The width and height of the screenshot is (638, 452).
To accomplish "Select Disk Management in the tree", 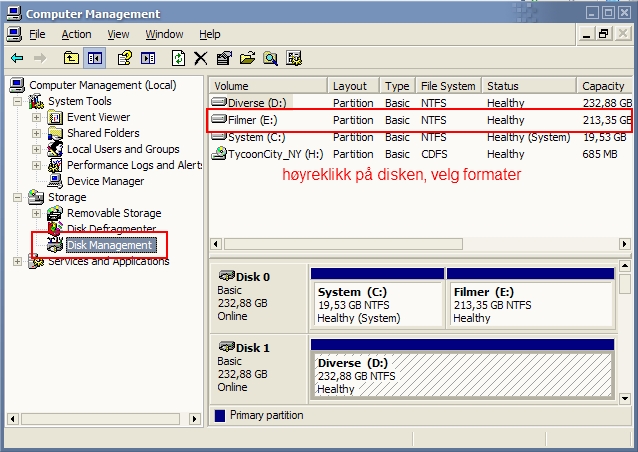I will [109, 245].
